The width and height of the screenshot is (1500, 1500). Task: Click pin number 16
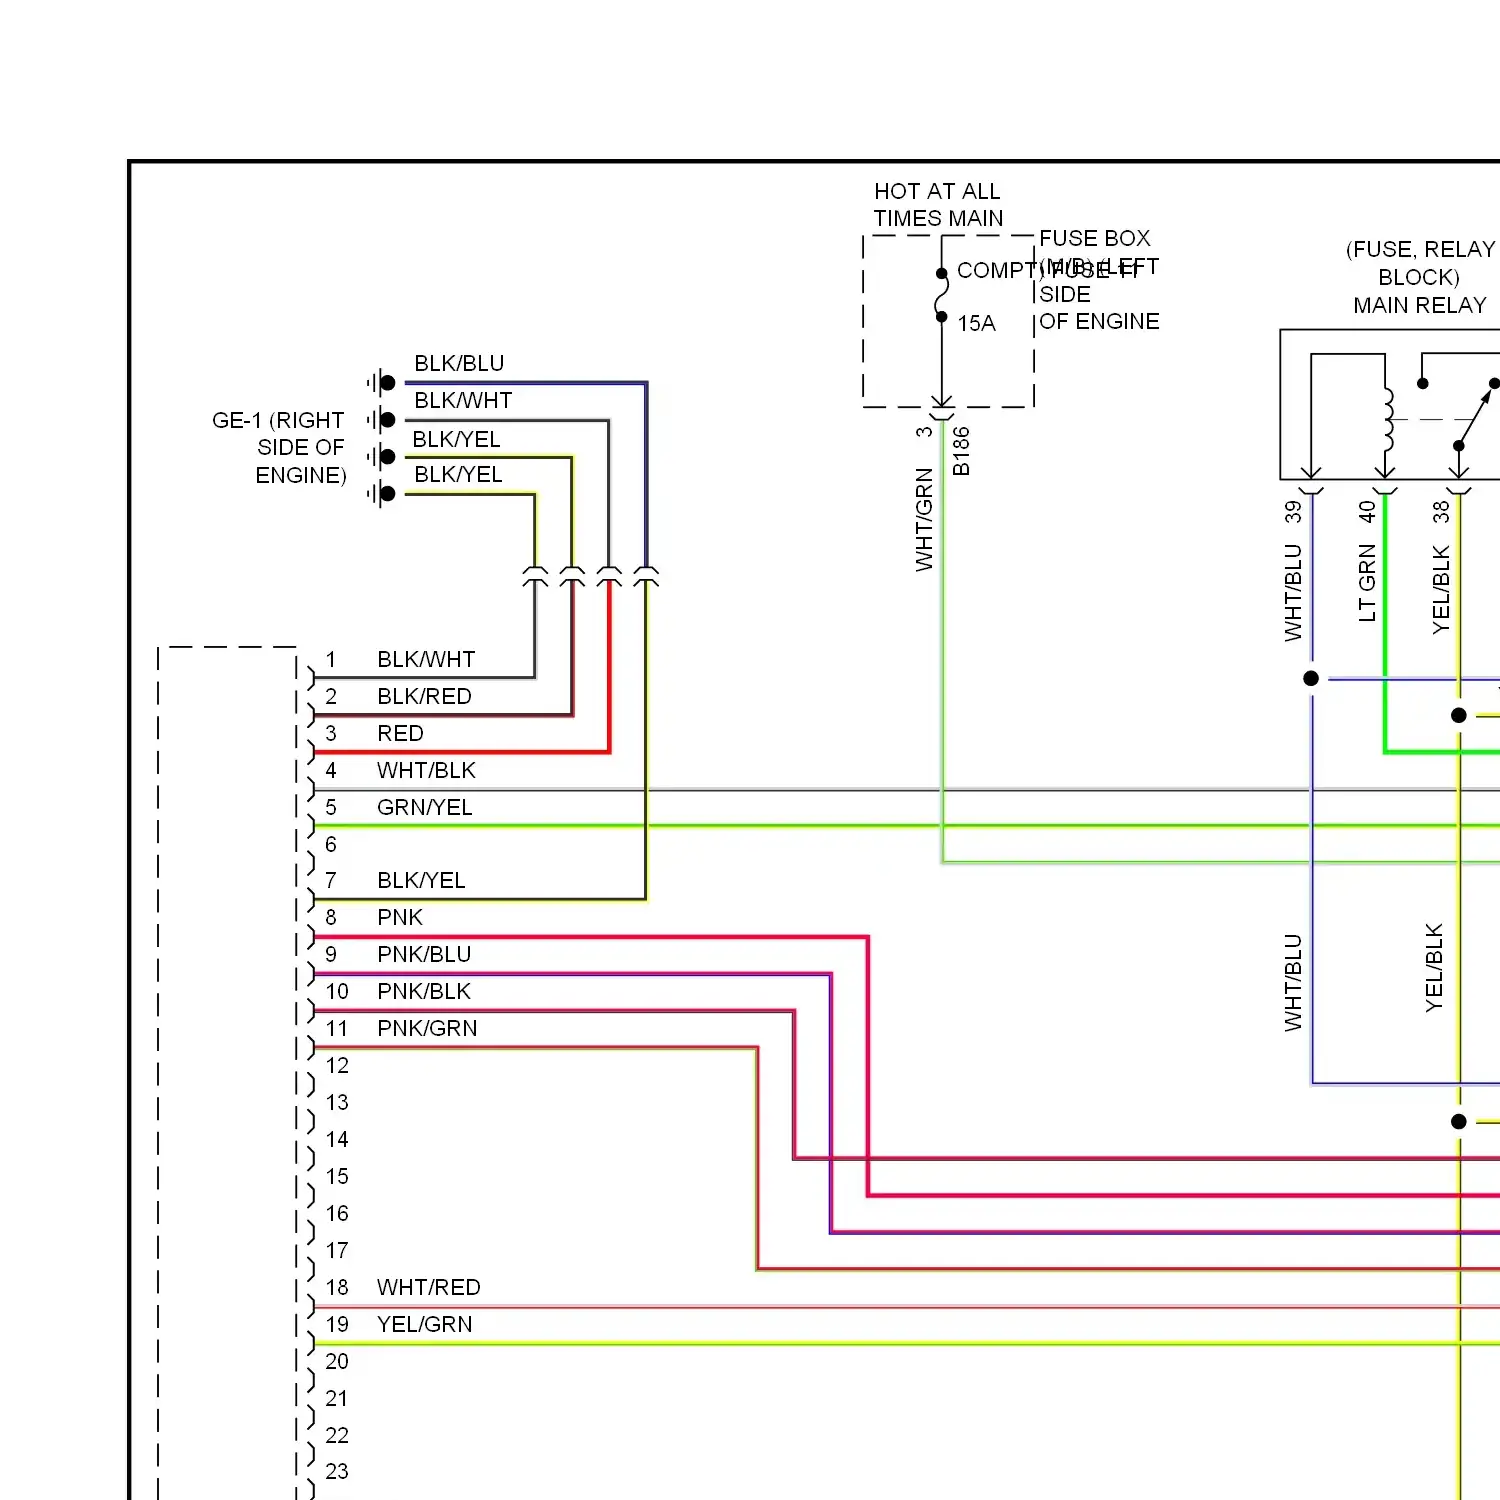pos(337,1213)
